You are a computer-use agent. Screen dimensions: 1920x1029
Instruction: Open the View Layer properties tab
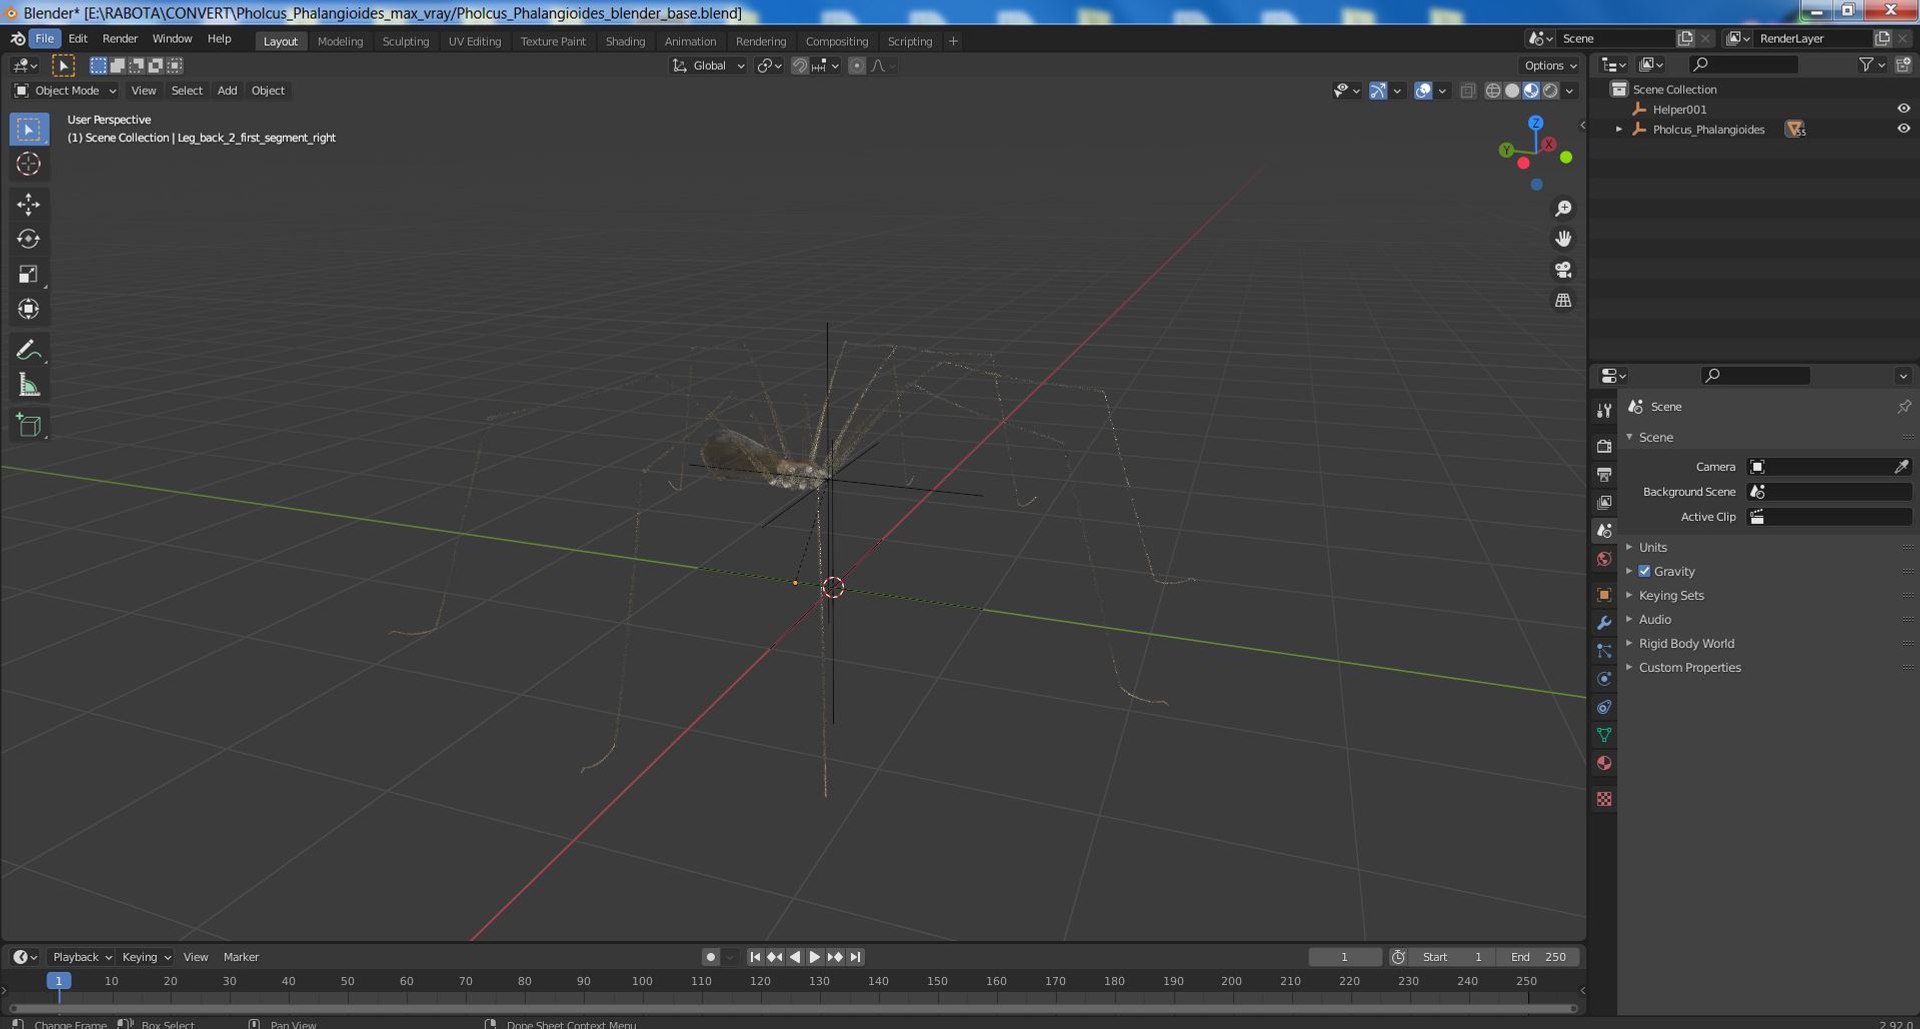coord(1604,502)
